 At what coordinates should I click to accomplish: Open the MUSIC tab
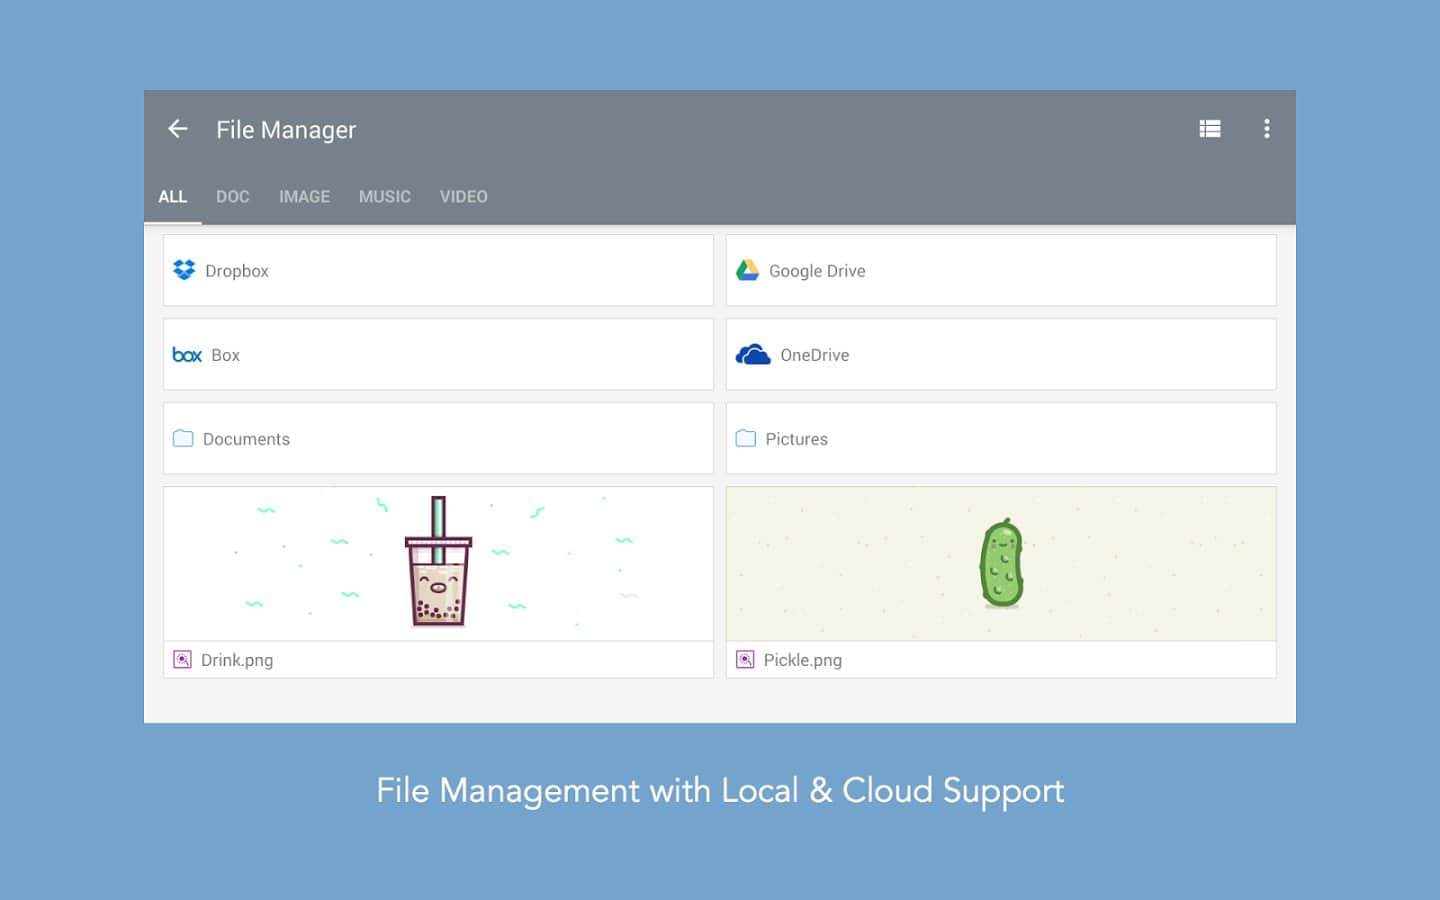pos(385,197)
